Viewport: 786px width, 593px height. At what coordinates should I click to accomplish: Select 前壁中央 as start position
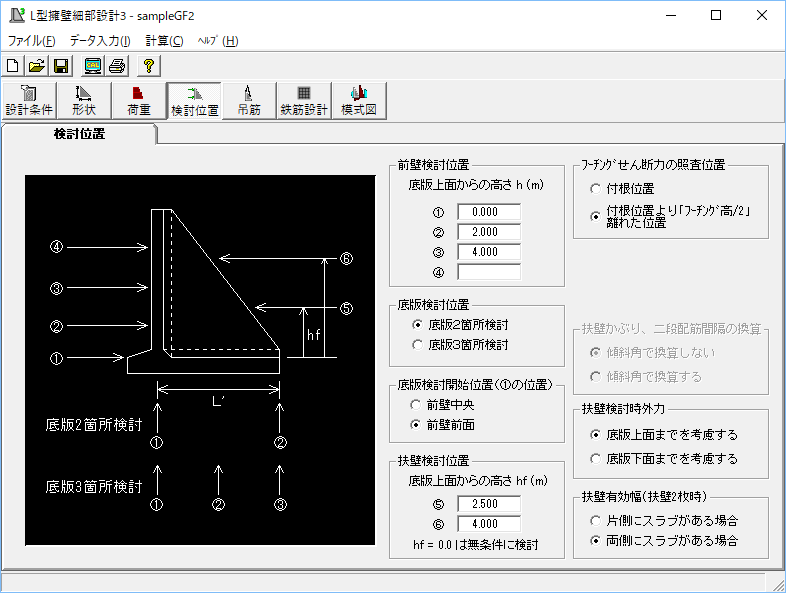pyautogui.click(x=415, y=405)
